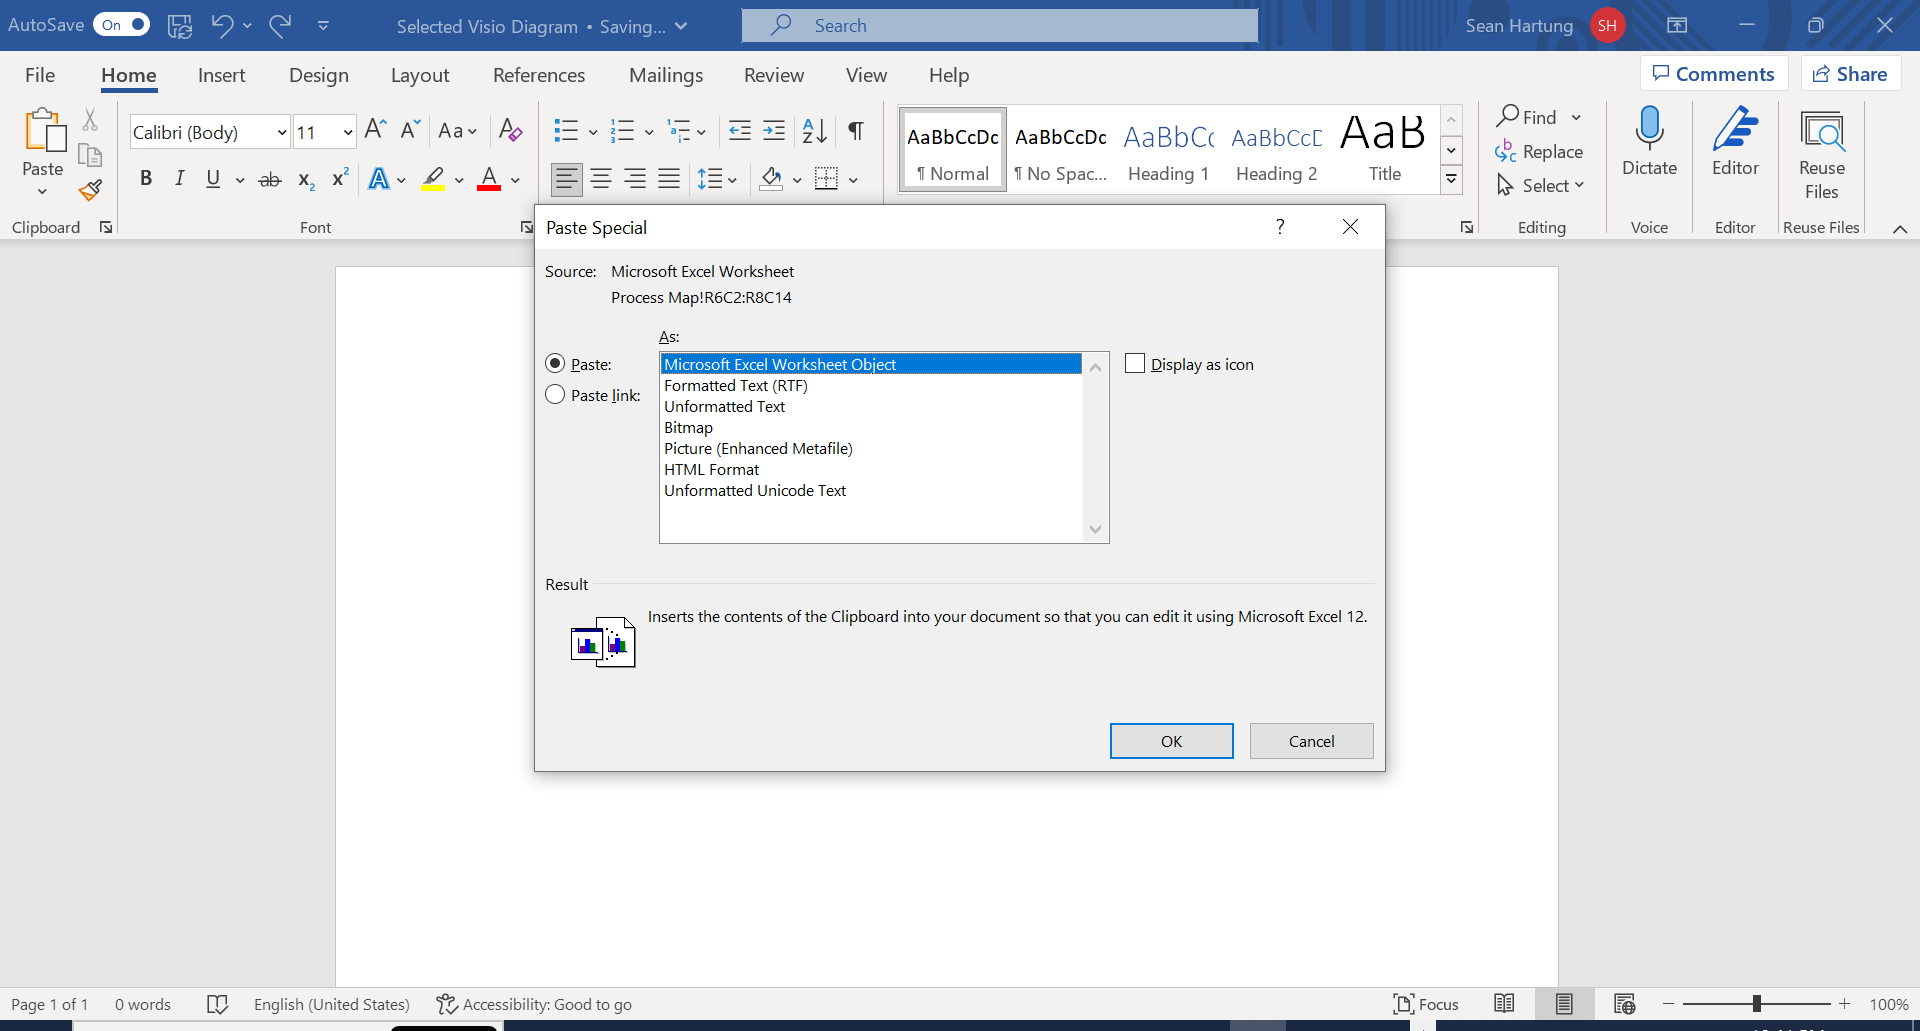Screen dimensions: 1920x1031
Task: Center align text
Action: tap(601, 179)
